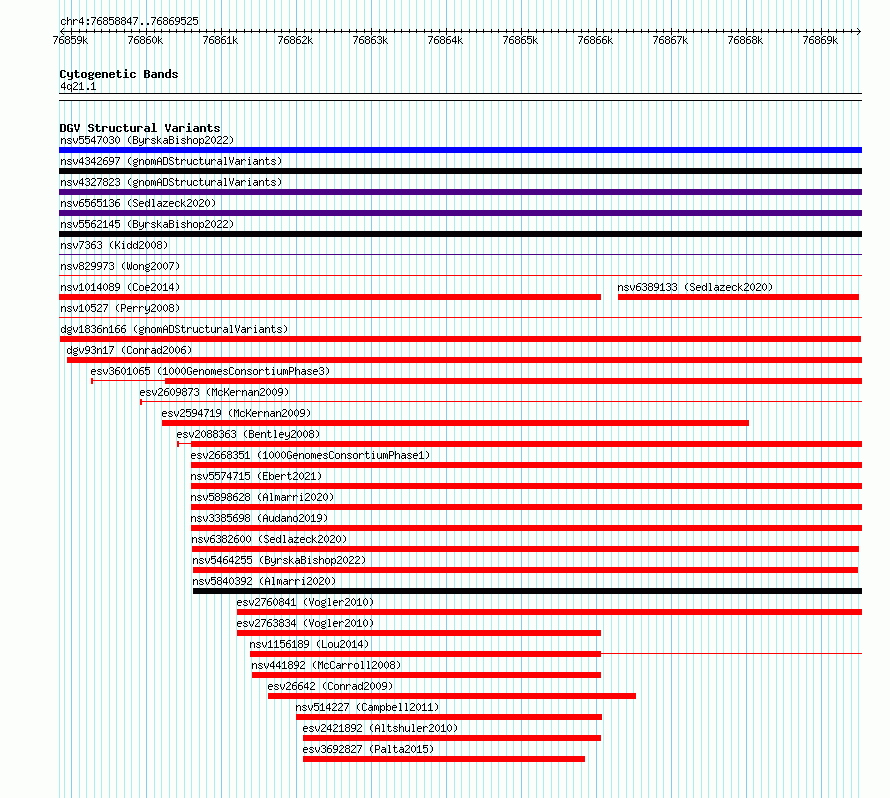
Task: Click the 76863k ruler position
Action: (x=370, y=40)
